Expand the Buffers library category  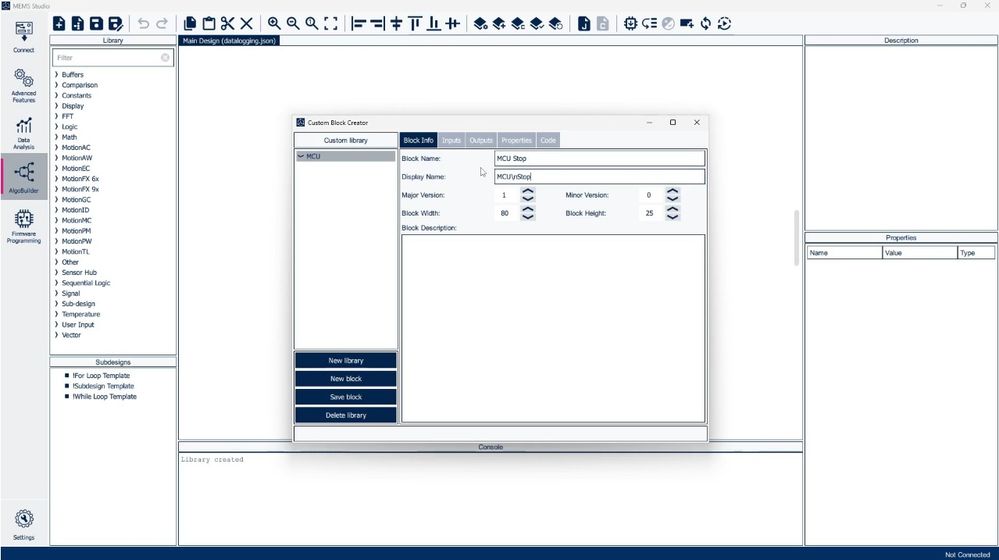pyautogui.click(x=56, y=75)
